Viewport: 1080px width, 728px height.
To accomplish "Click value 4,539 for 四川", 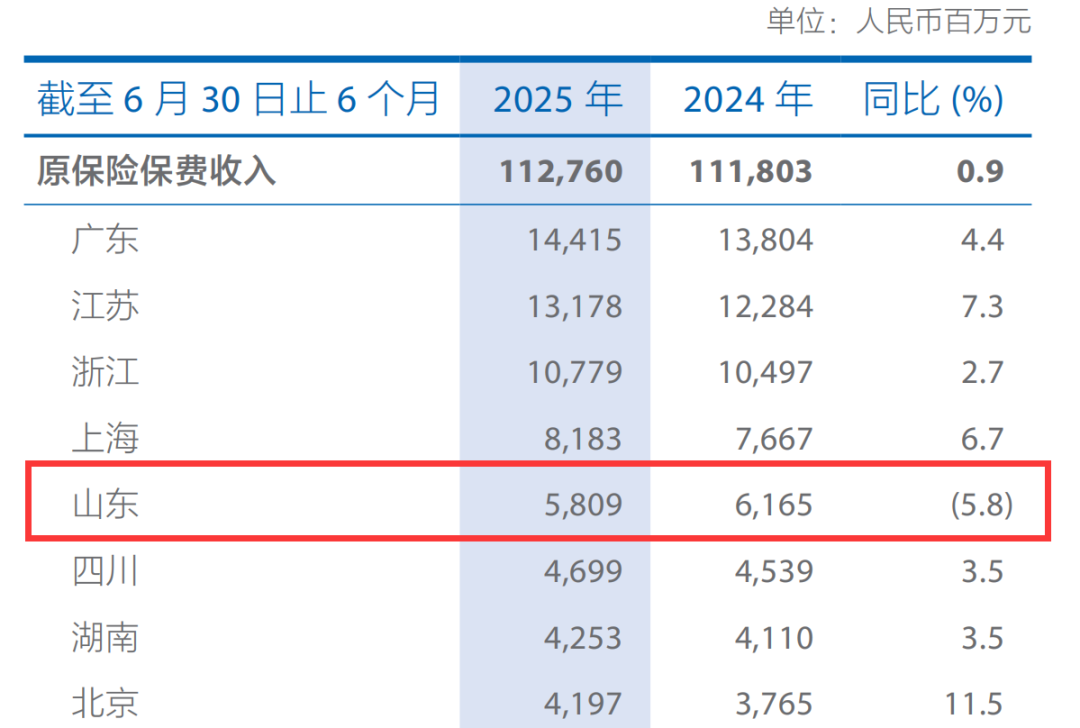I will [x=773, y=571].
